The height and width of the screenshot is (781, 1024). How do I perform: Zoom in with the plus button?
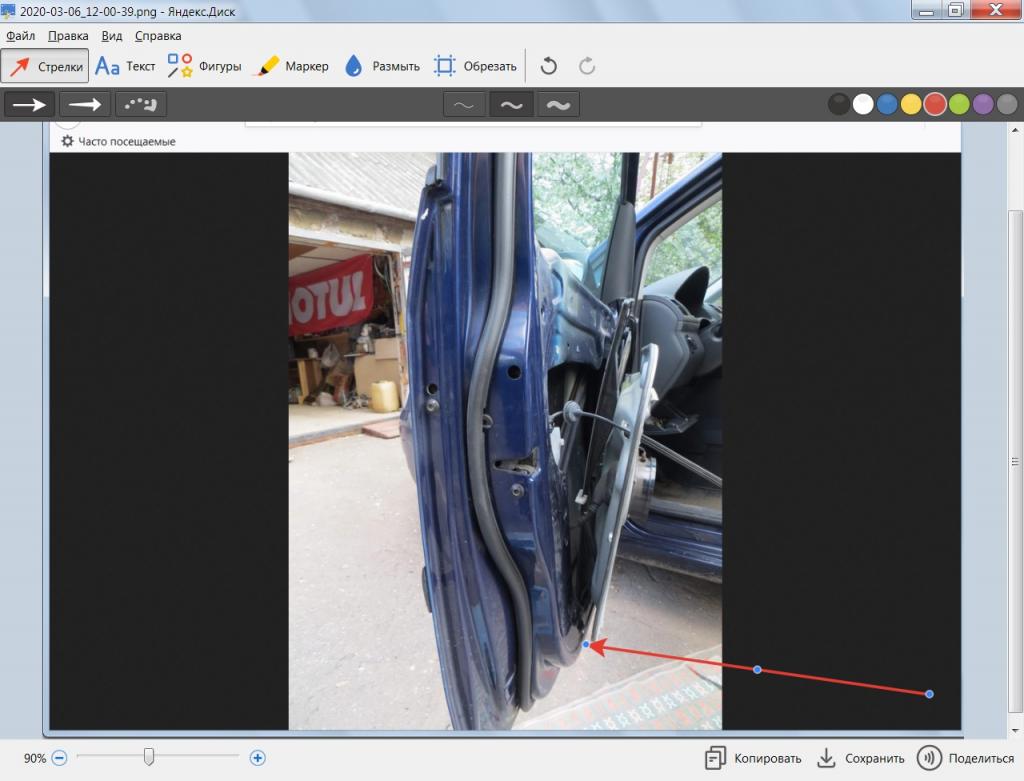(257, 758)
